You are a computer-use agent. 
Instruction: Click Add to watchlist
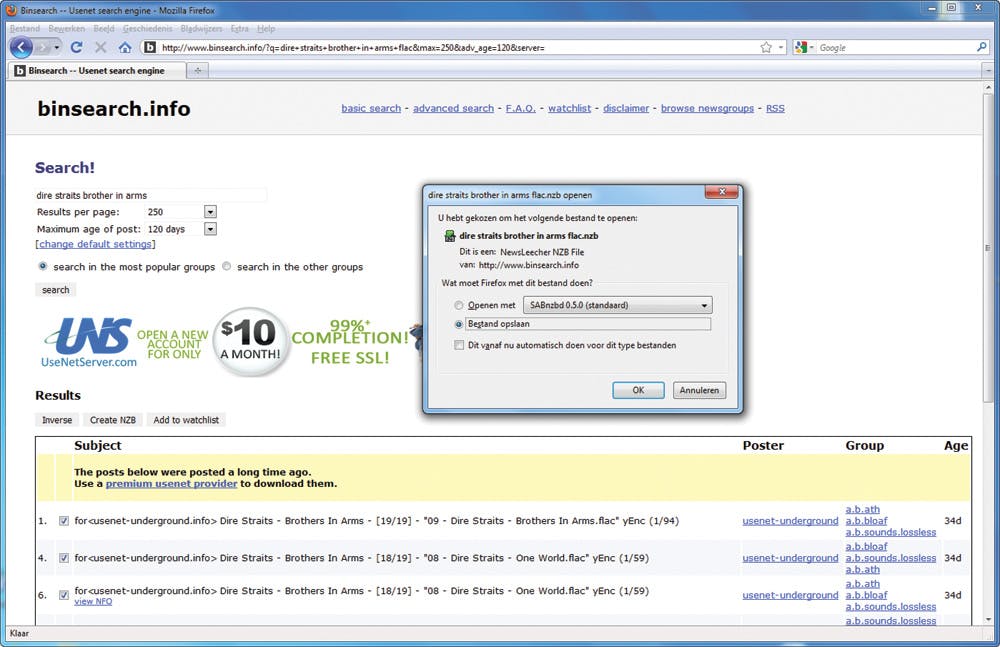click(186, 420)
